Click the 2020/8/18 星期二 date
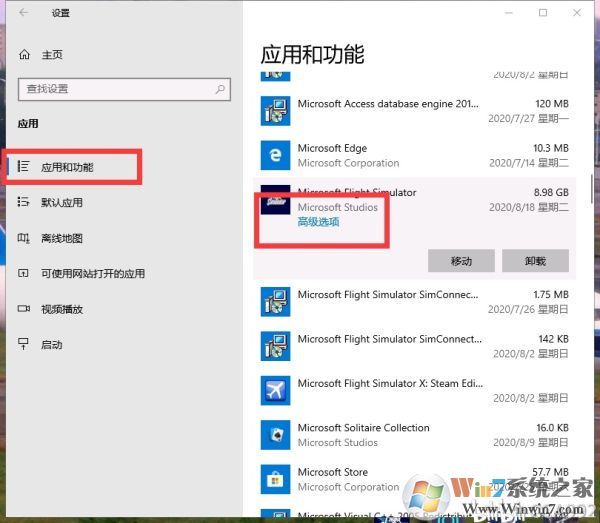 point(529,207)
